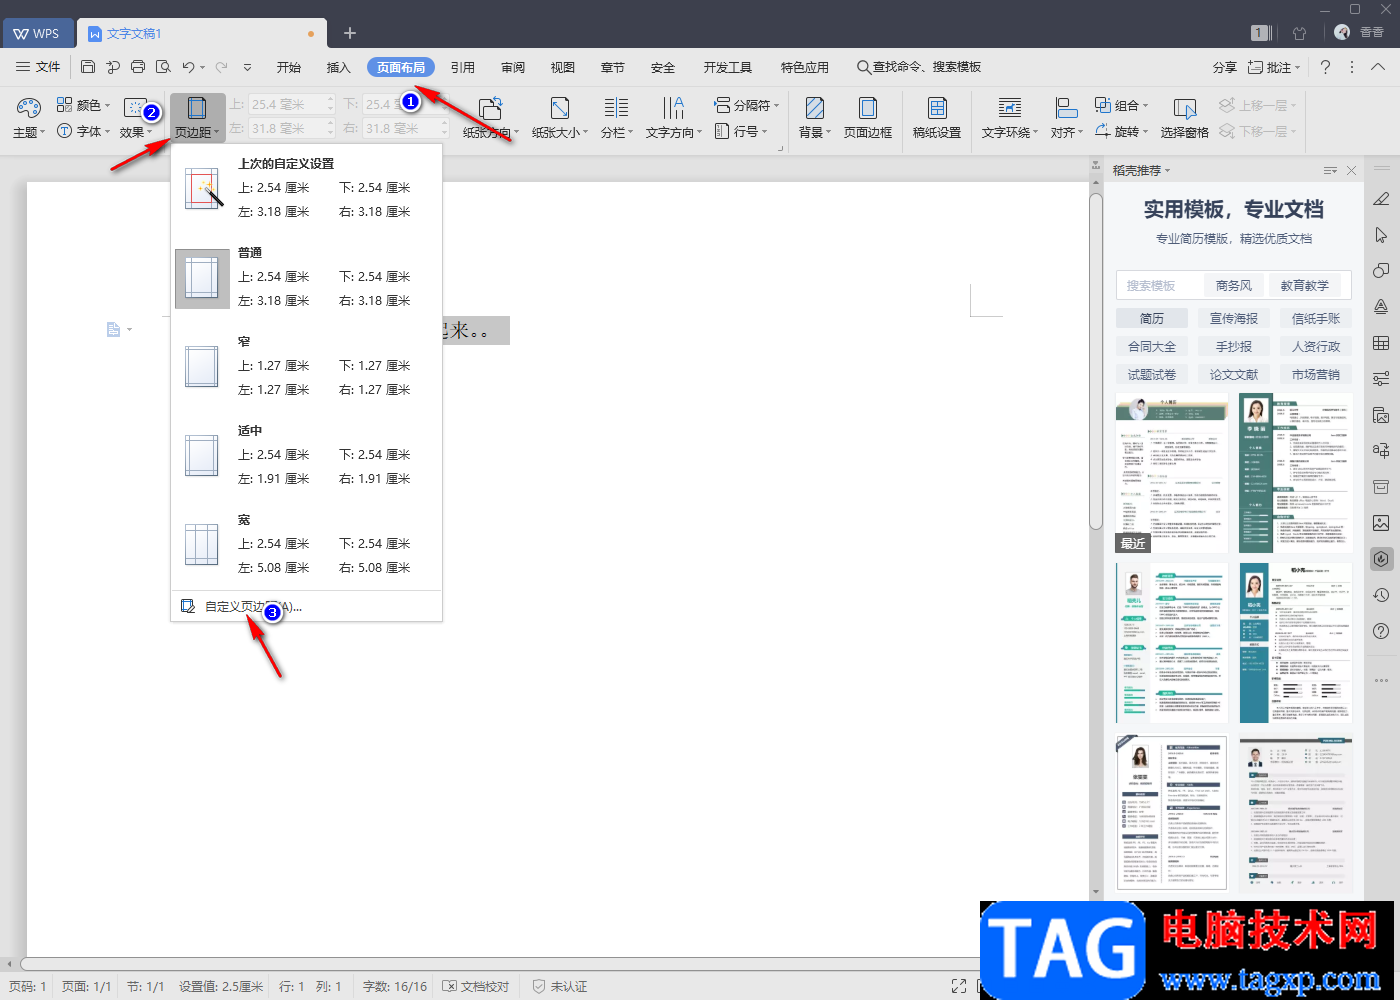Click the Save icon in quick access toolbar
Screen dimensions: 1400x1000
(88, 67)
